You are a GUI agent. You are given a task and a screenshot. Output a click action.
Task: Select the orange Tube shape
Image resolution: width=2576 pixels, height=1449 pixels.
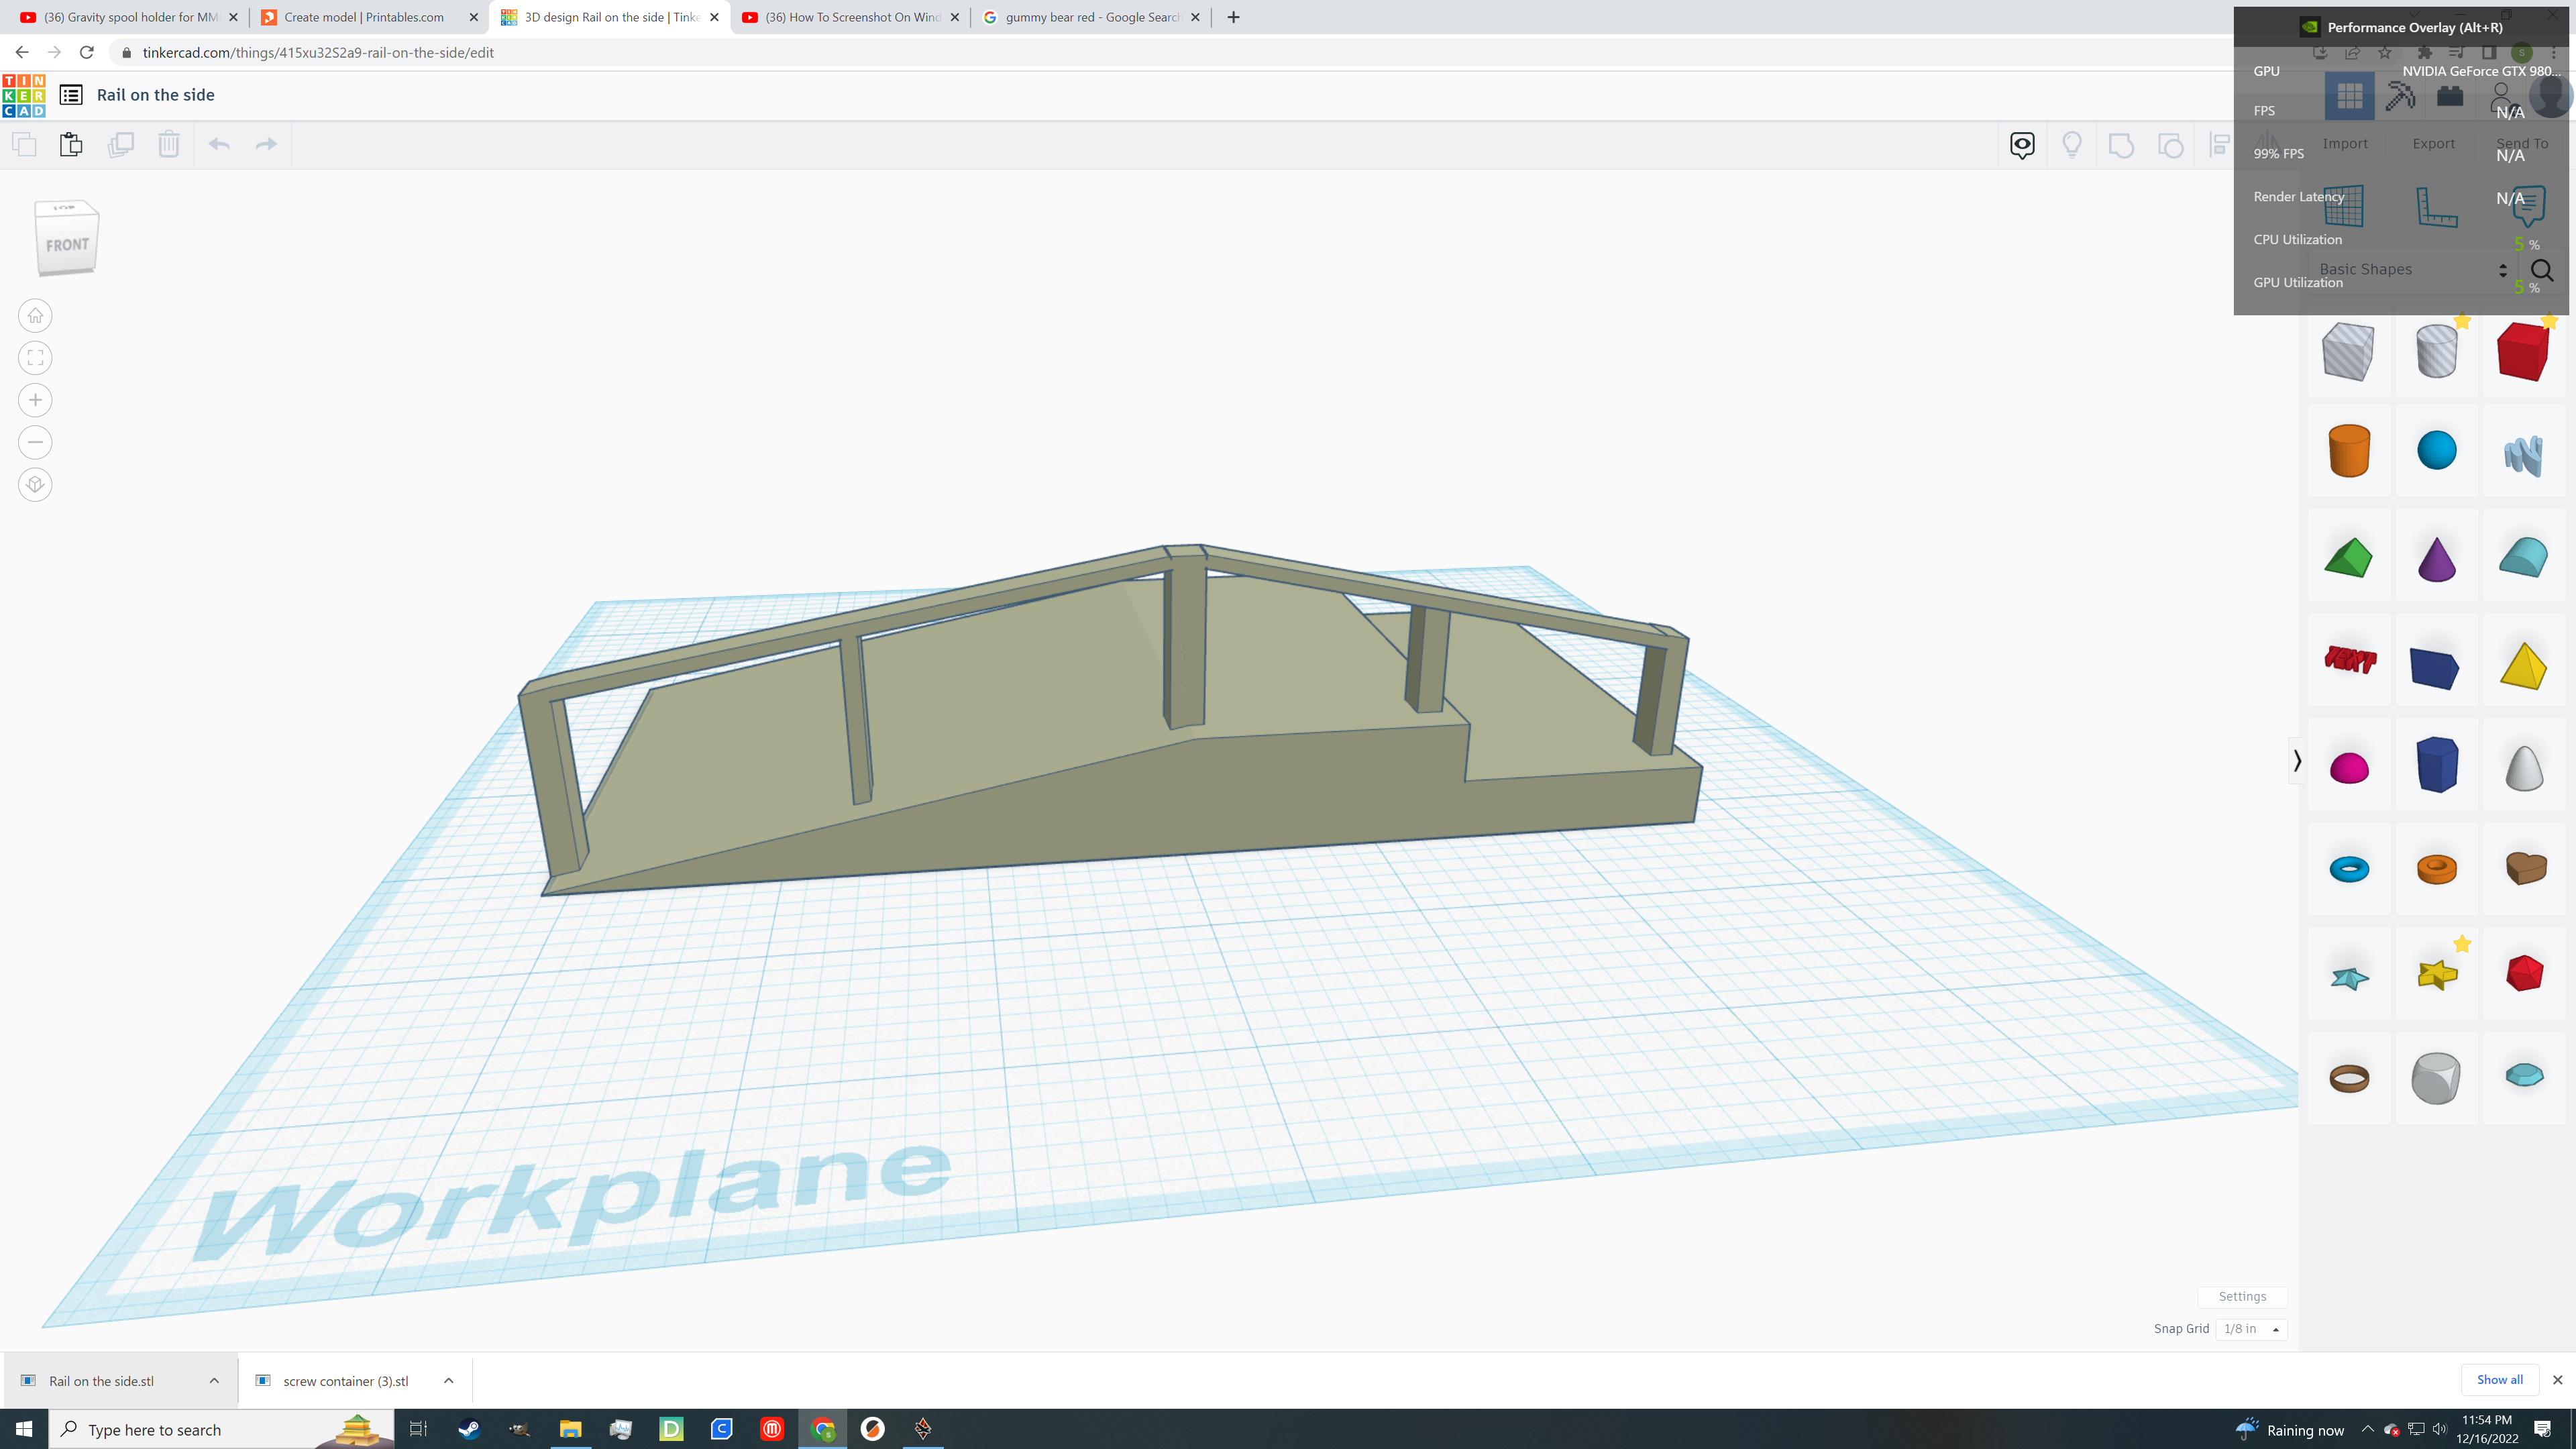coord(2437,869)
